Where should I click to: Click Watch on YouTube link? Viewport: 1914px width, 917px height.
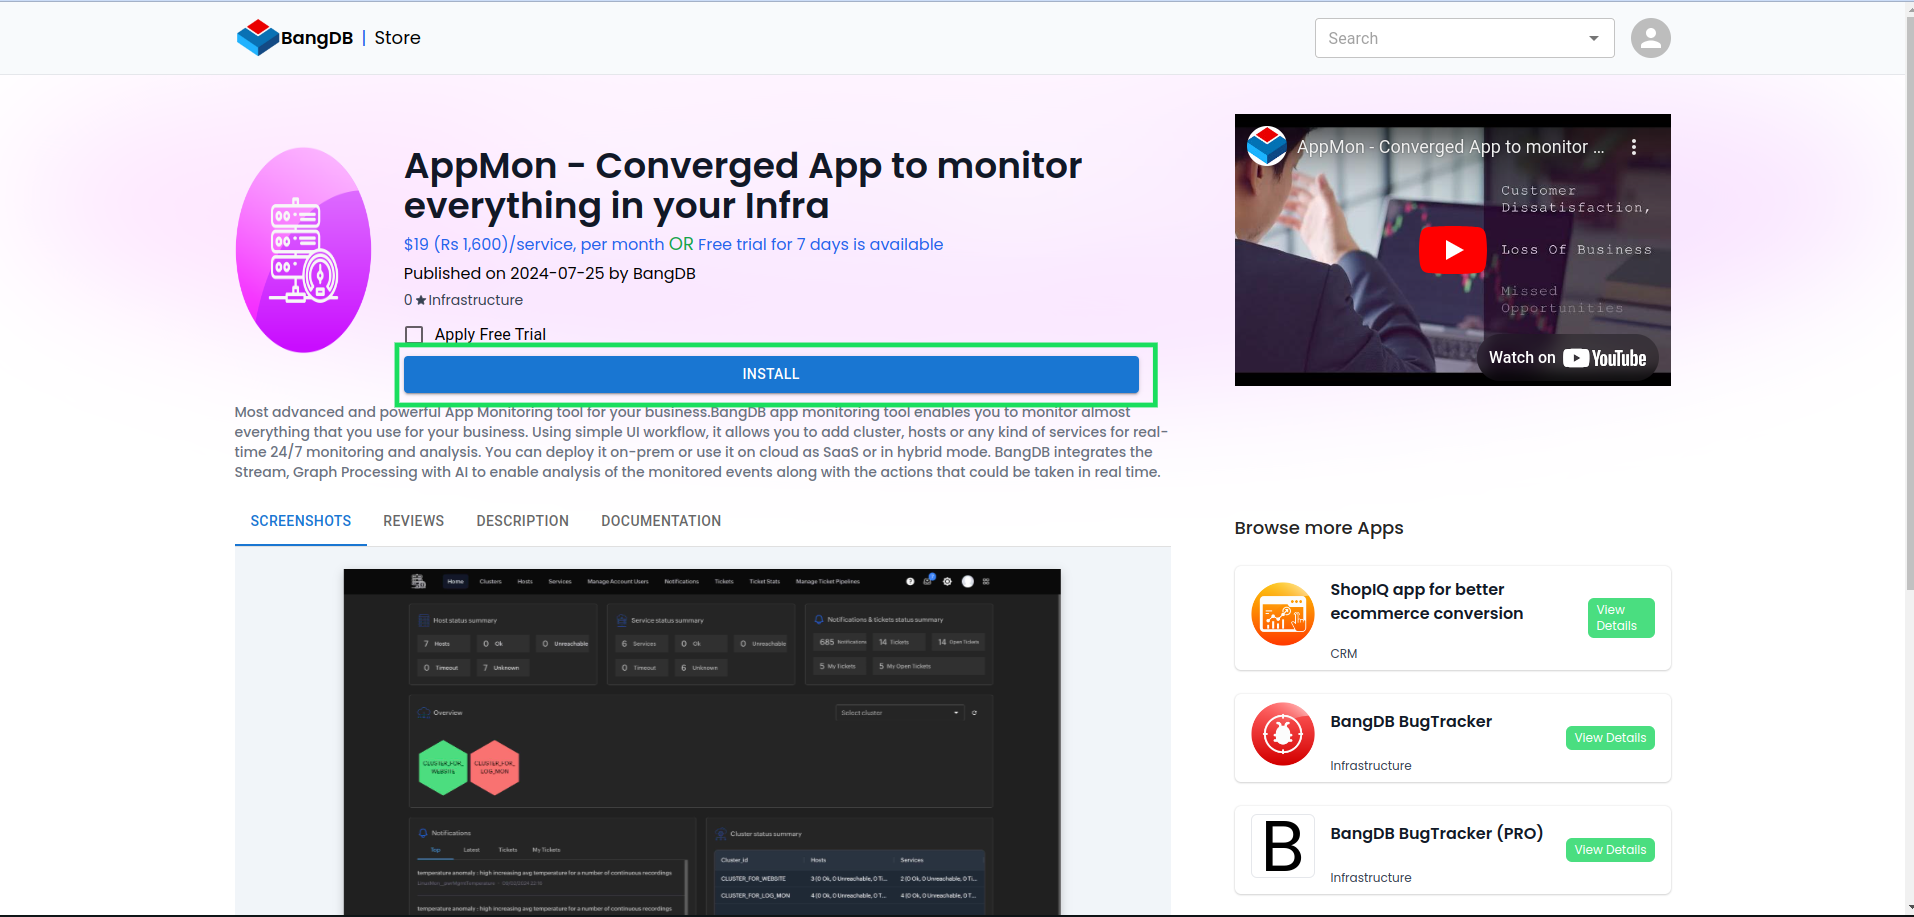click(x=1567, y=358)
